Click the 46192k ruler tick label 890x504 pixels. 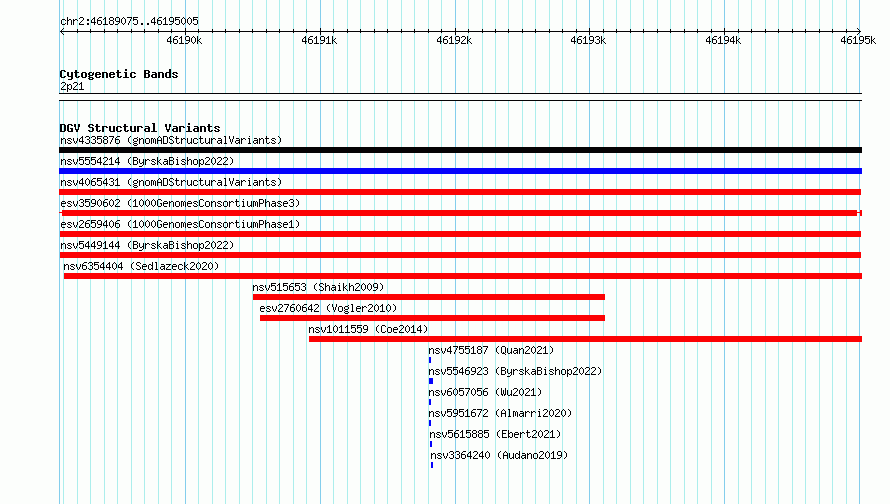click(454, 40)
